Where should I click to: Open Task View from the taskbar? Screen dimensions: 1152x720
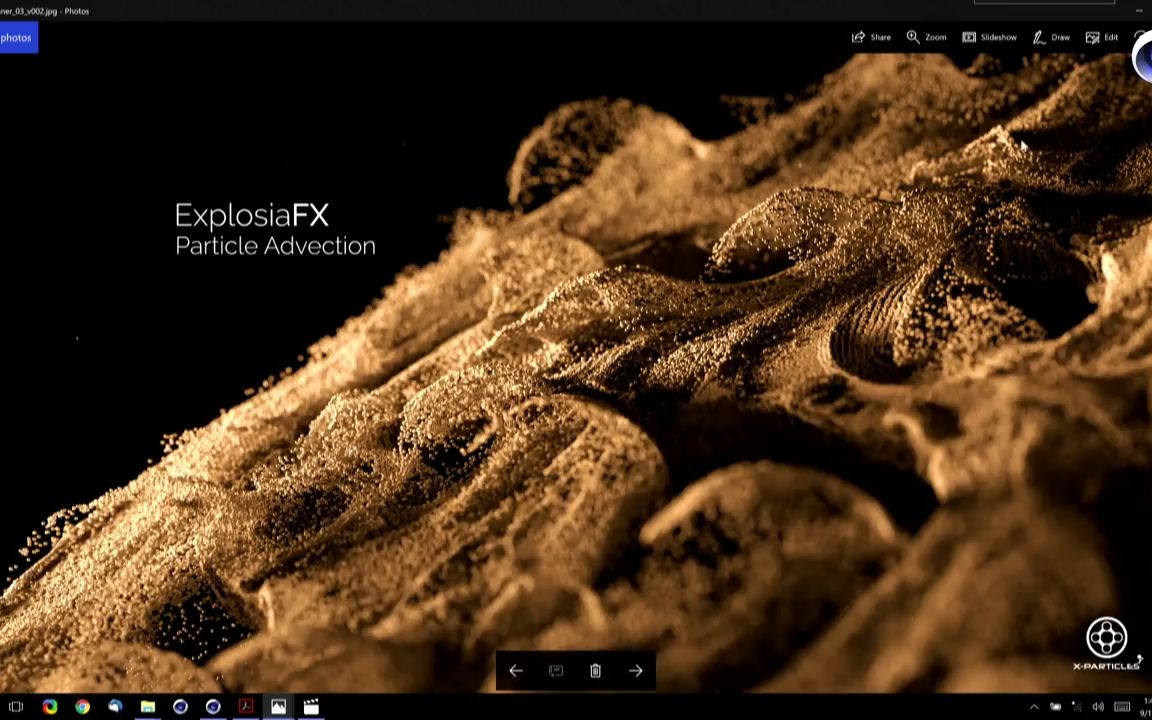[x=16, y=707]
